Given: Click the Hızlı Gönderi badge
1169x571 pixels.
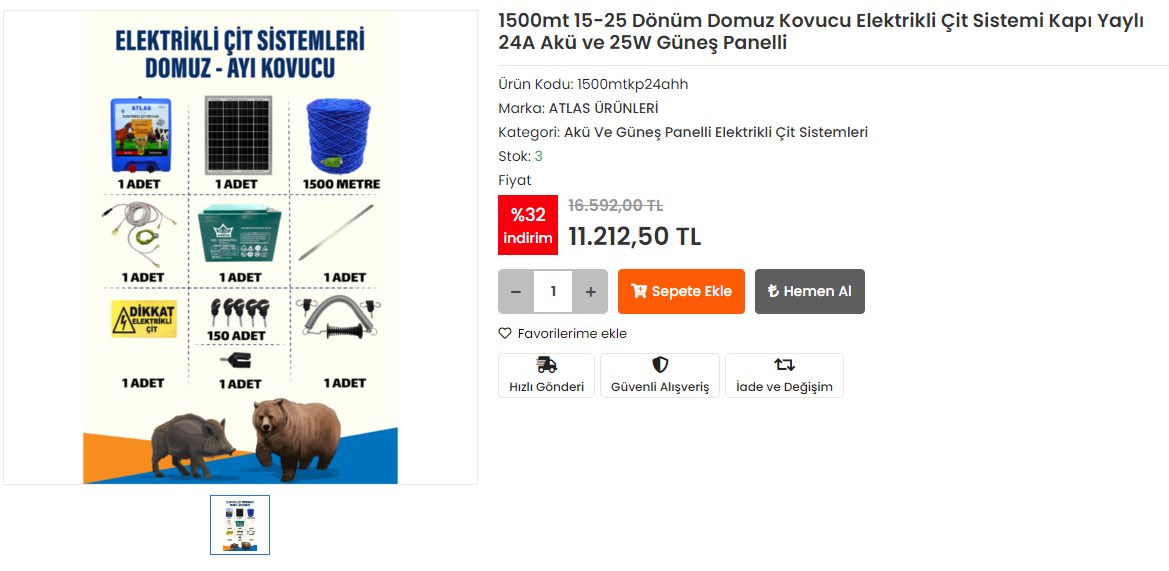Looking at the screenshot, I should (546, 375).
